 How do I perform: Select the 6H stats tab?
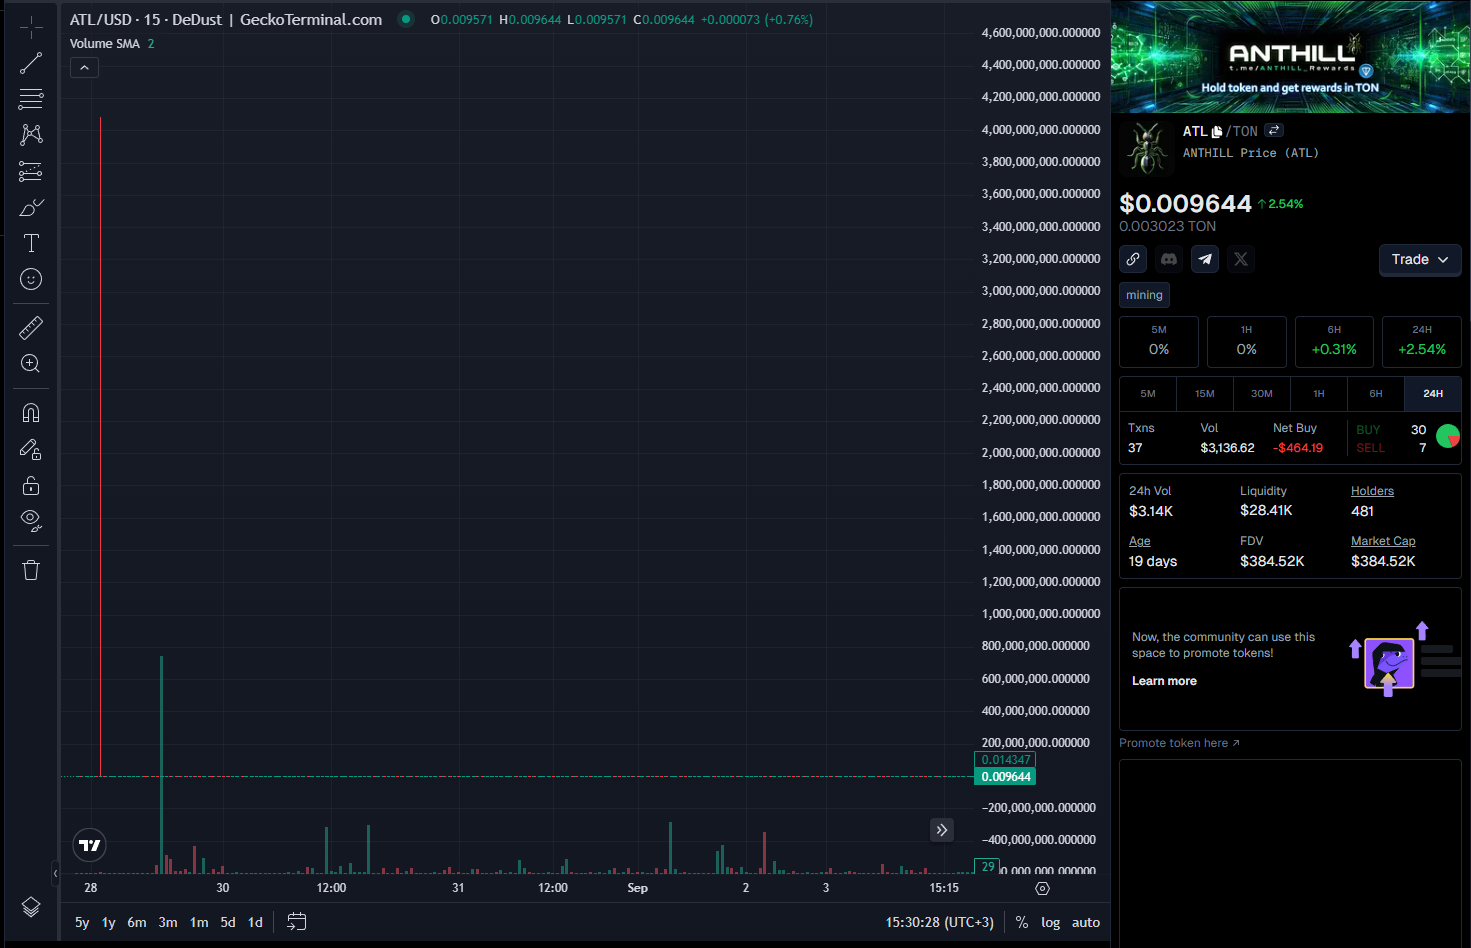pyautogui.click(x=1376, y=394)
